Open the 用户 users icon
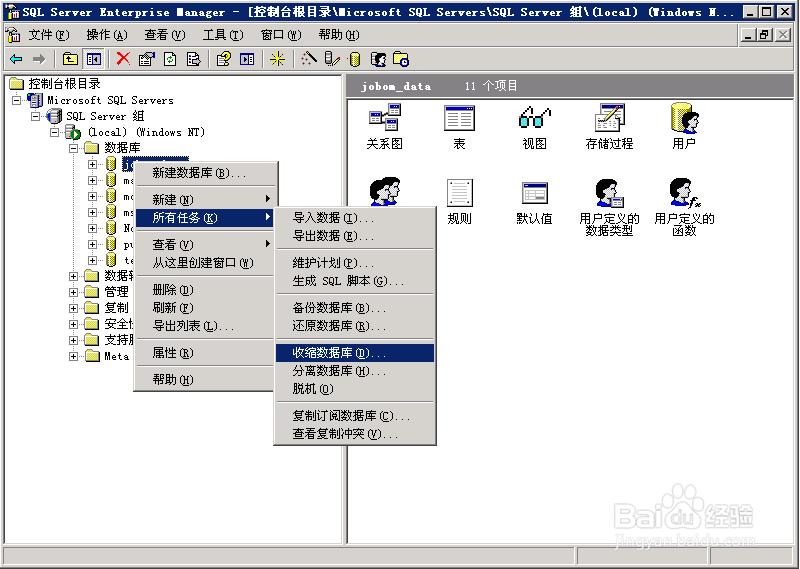Viewport: 800px width, 569px height. [684, 127]
